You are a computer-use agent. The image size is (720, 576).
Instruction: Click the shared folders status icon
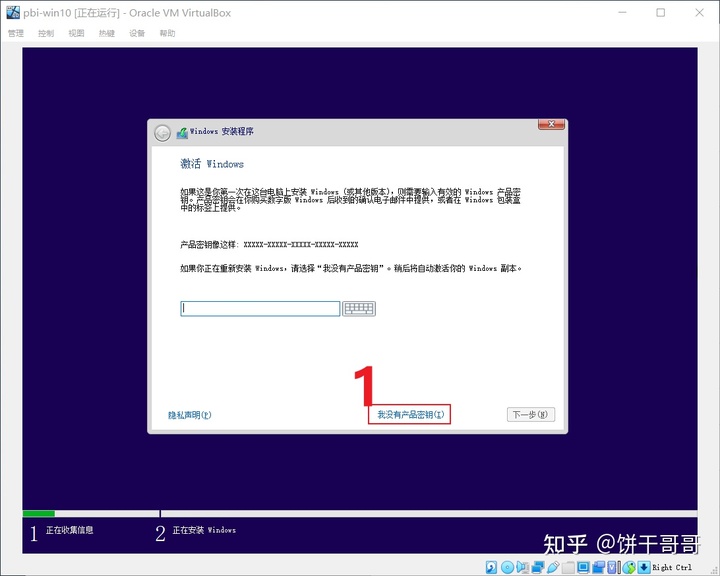point(568,567)
